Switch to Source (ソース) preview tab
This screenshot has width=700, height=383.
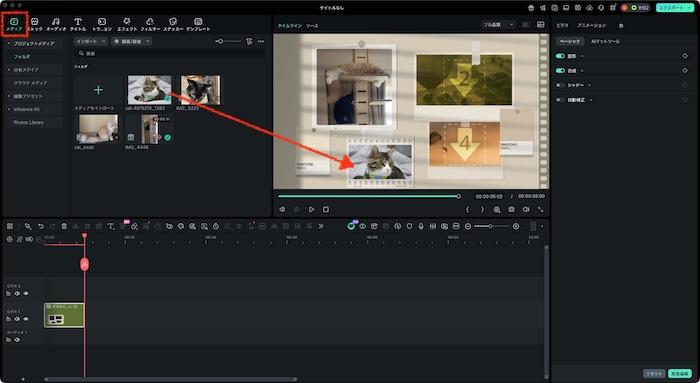pos(312,26)
